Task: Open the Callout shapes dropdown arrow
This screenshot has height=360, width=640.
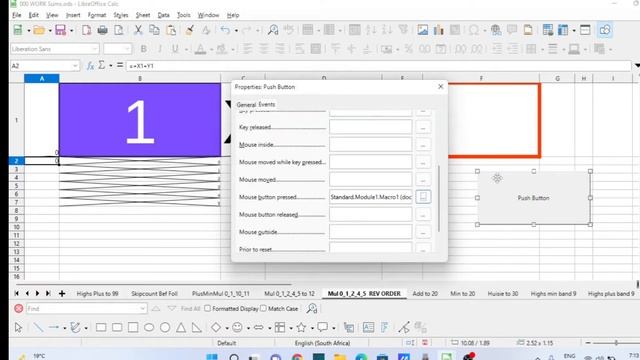Action: tap(333, 328)
